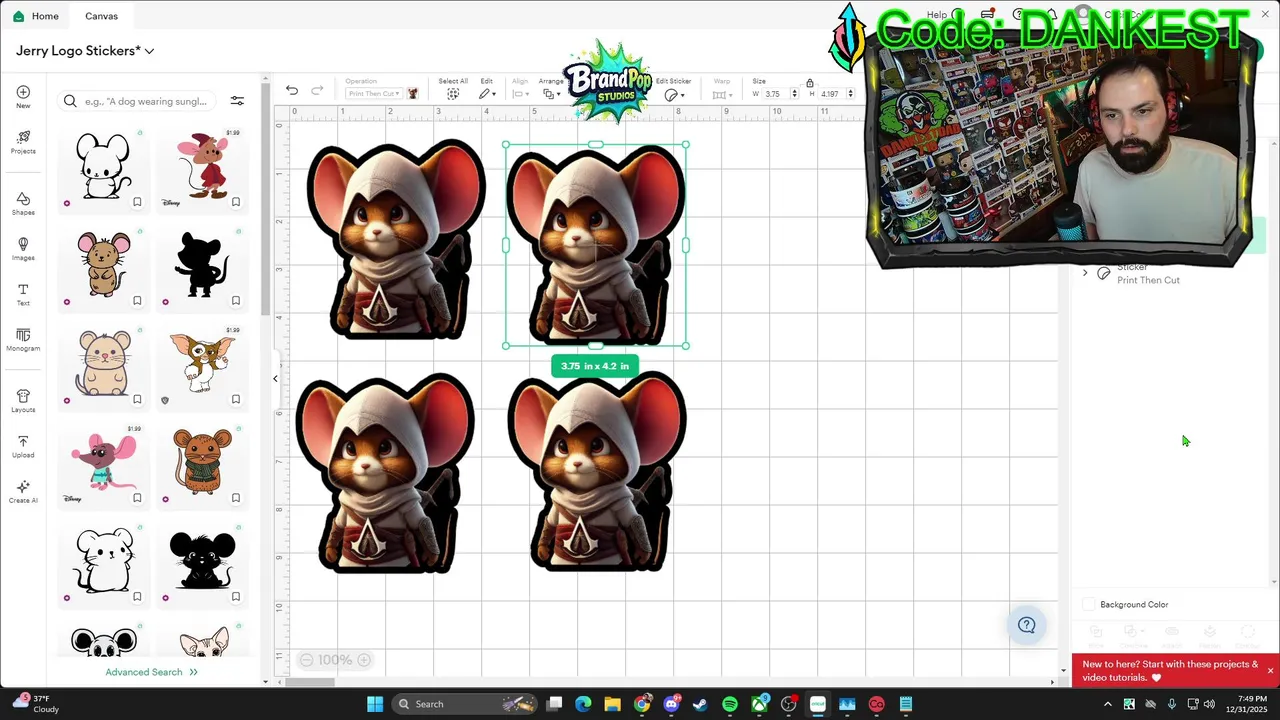
Task: Click the Width size input field
Action: click(x=775, y=94)
